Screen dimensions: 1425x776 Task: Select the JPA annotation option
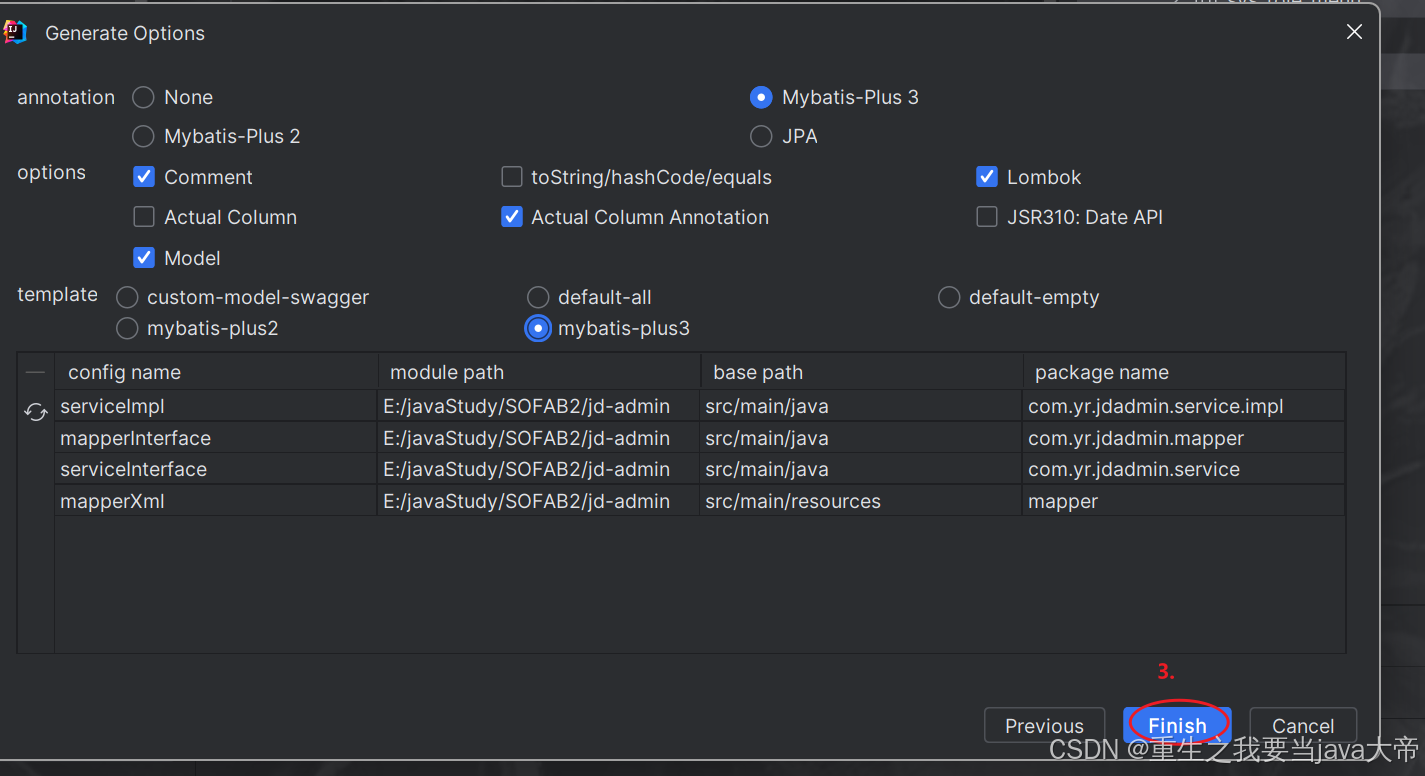[x=761, y=136]
